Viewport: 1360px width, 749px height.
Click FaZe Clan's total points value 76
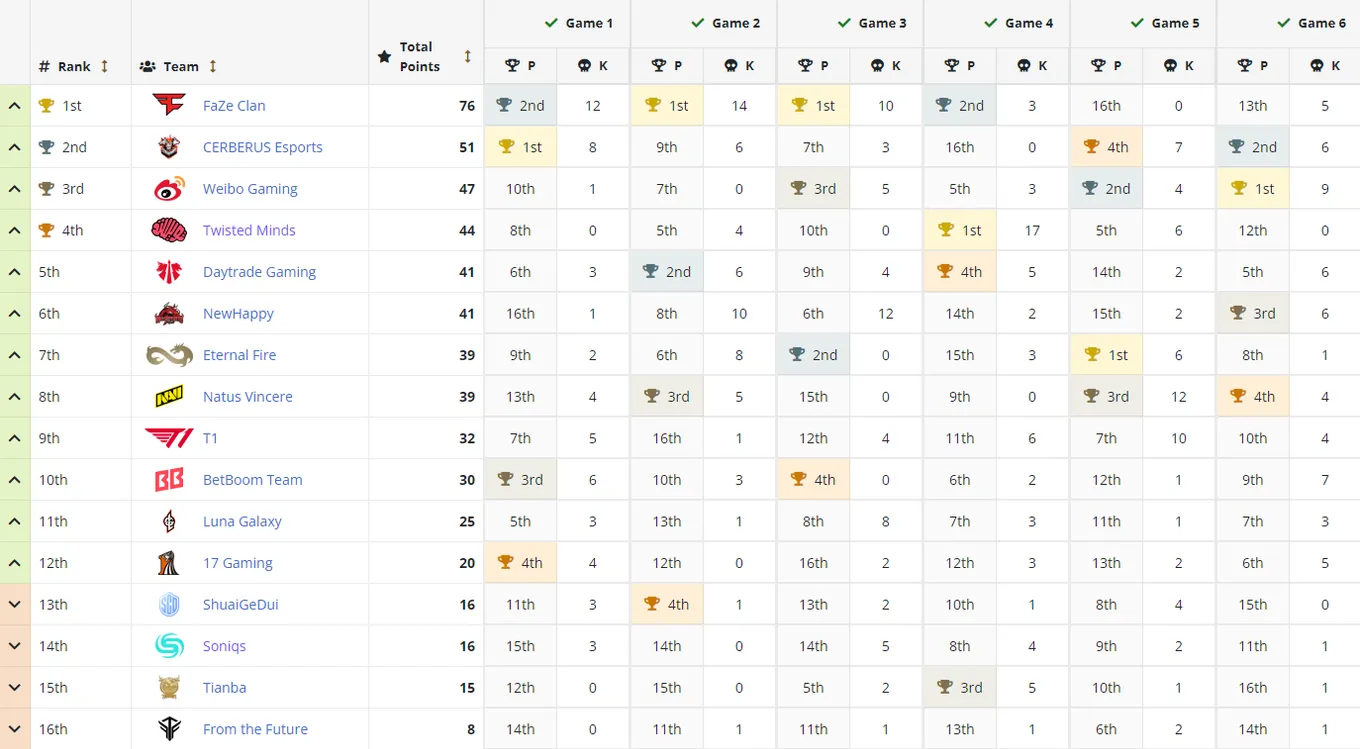(467, 105)
